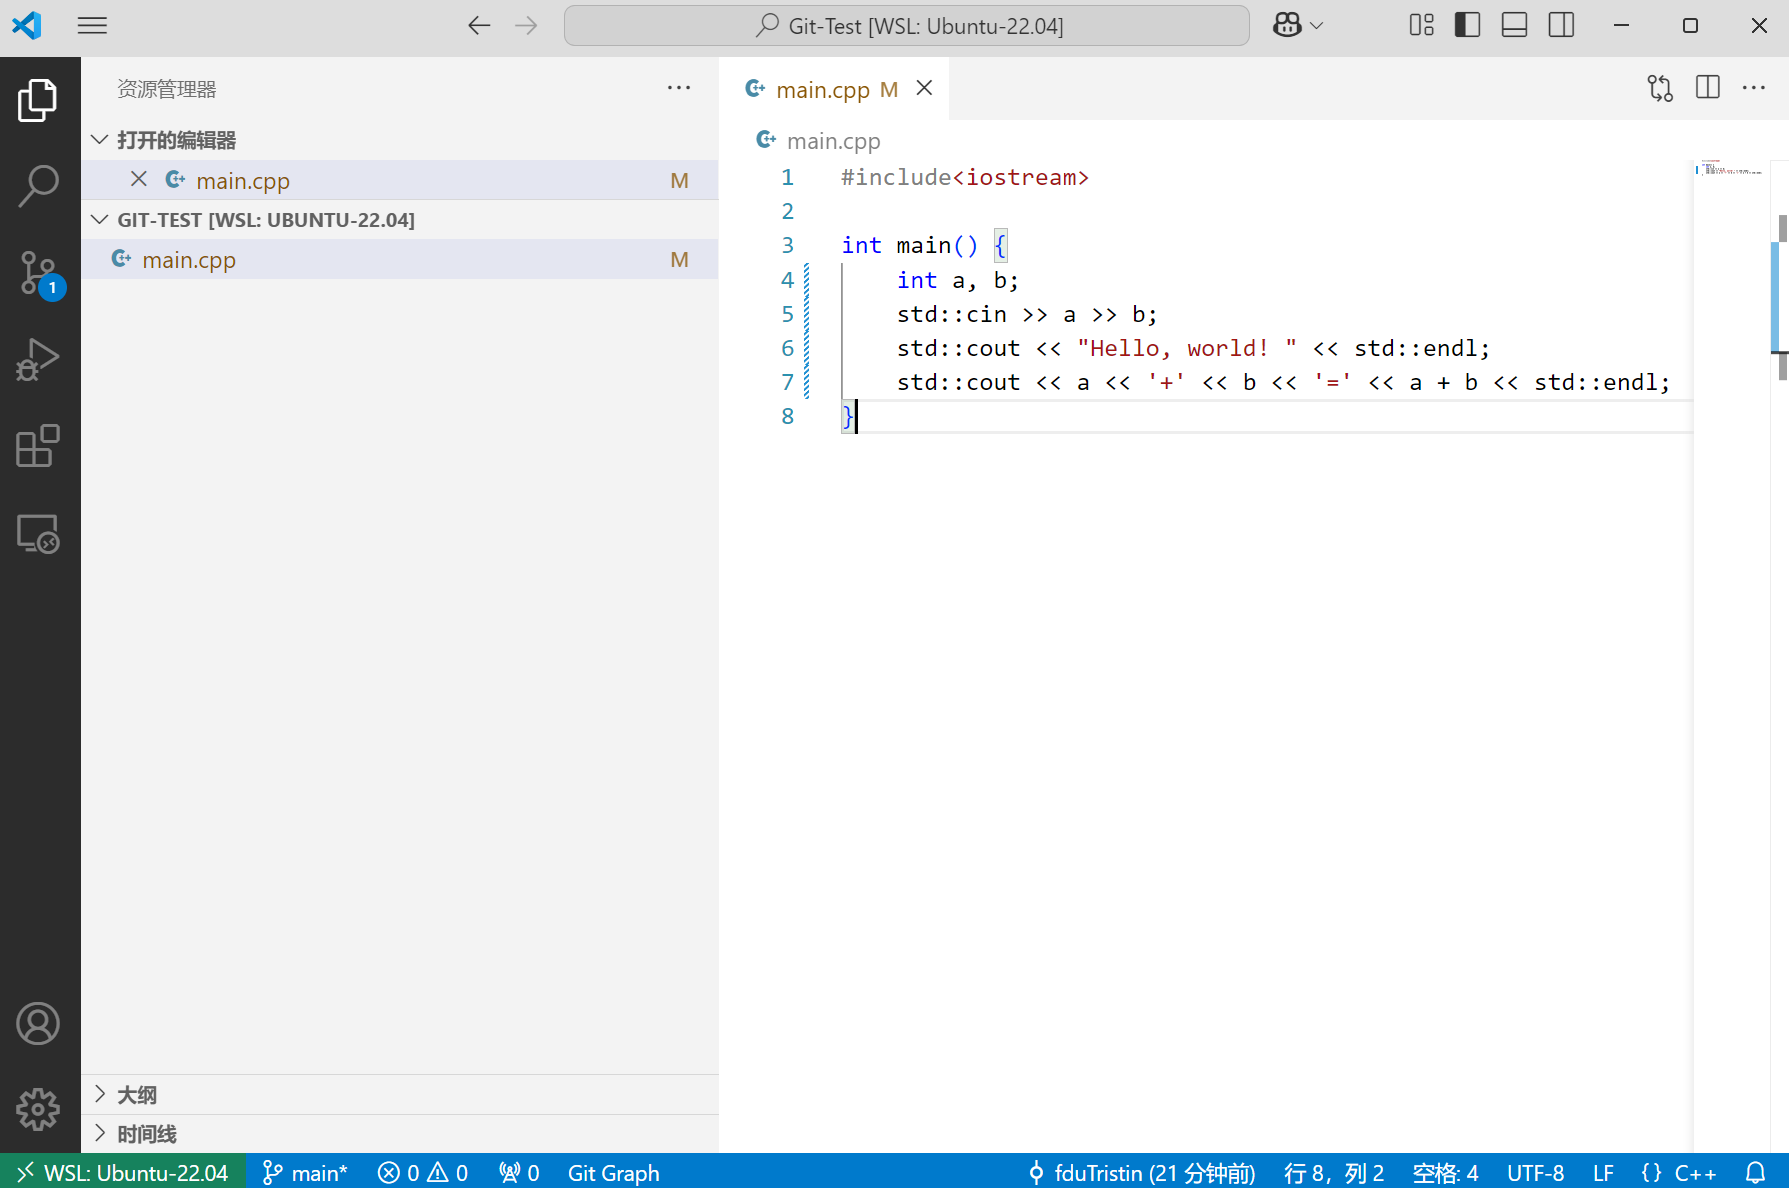Expand the 大纲 outline section
This screenshot has width=1789, height=1188.
[x=137, y=1095]
